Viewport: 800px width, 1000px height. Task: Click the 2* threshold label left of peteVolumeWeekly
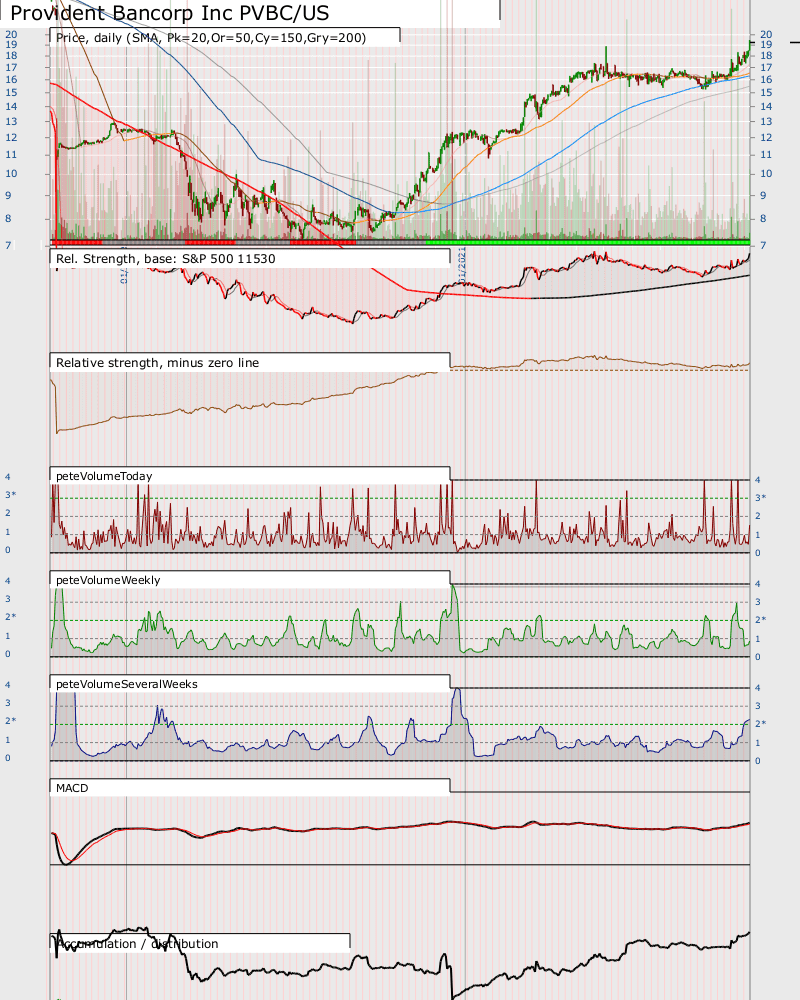[11, 617]
